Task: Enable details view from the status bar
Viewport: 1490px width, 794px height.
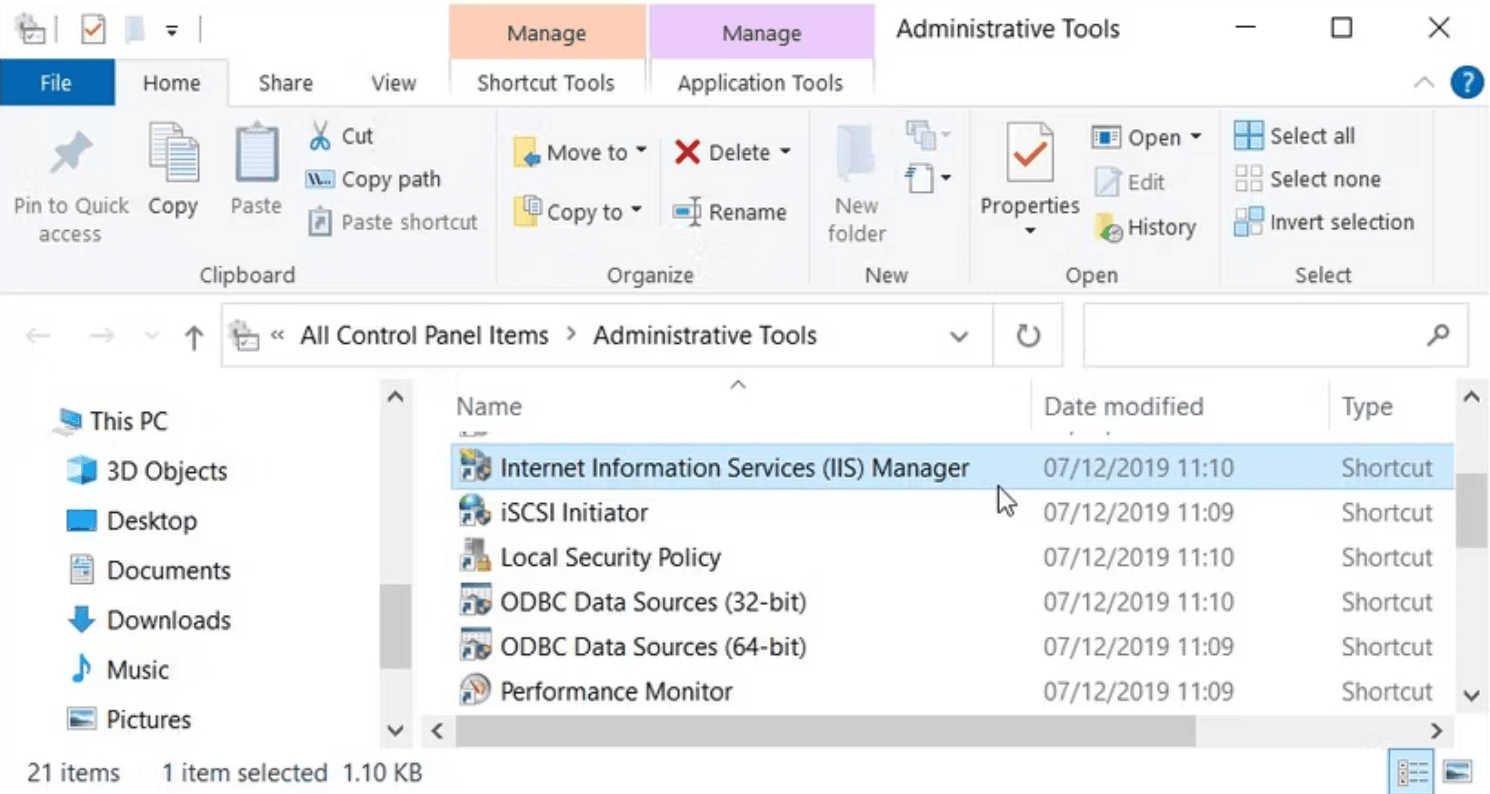Action: [x=1412, y=772]
